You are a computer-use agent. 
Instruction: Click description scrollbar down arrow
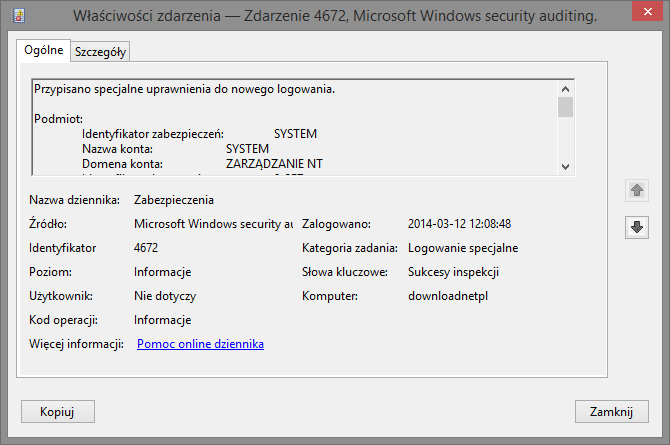click(x=565, y=167)
